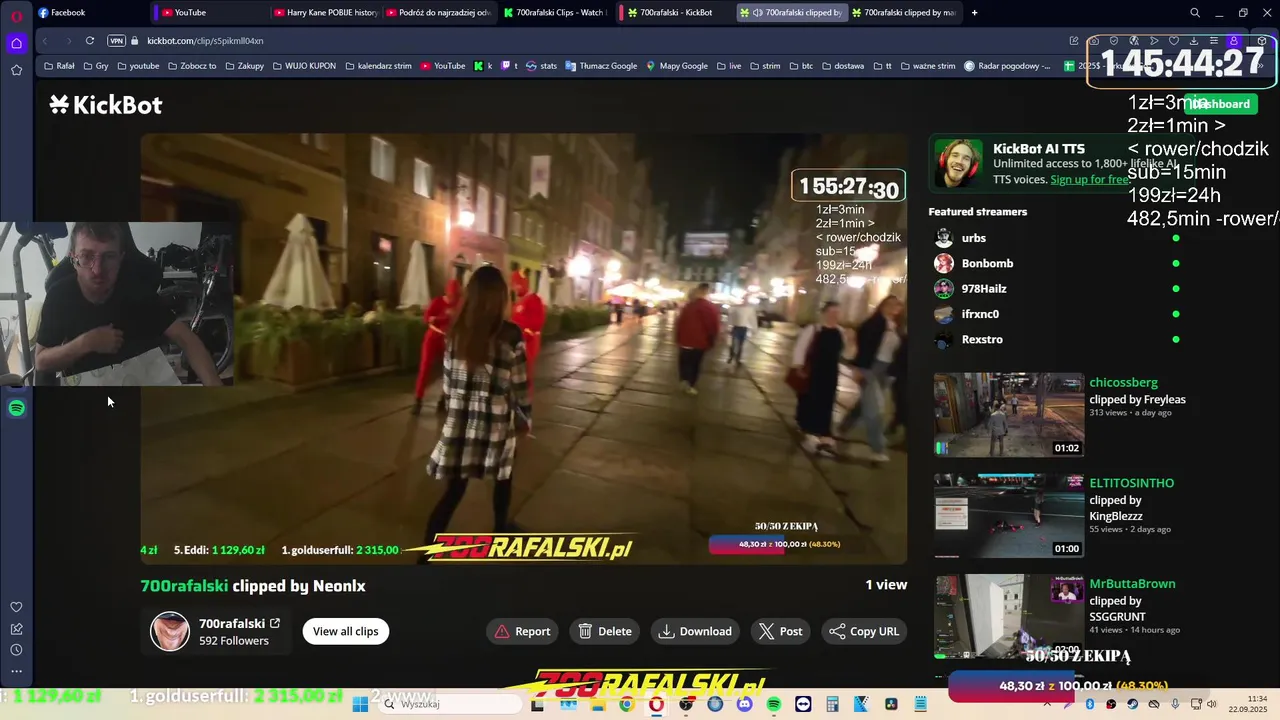
Task: Select featured streamer Rexstro
Action: 982,339
